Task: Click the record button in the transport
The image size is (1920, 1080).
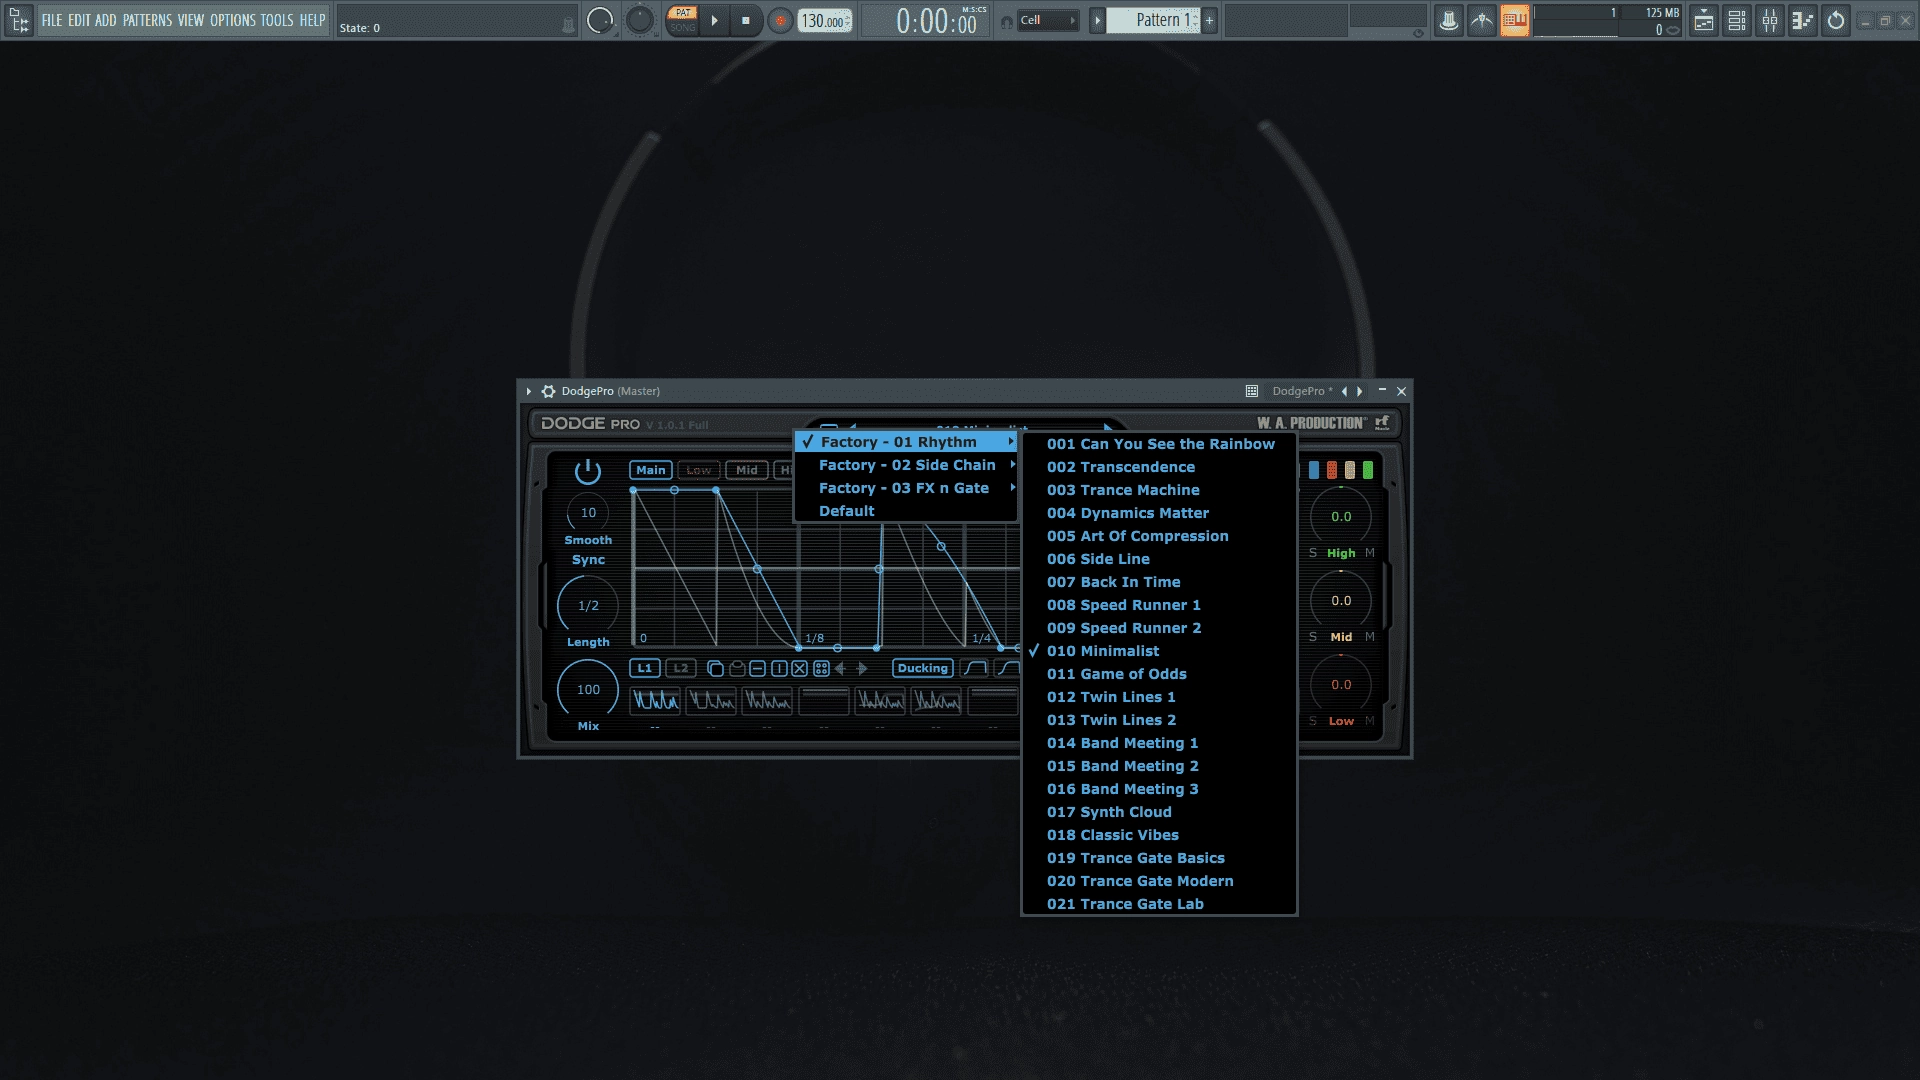Action: click(780, 20)
